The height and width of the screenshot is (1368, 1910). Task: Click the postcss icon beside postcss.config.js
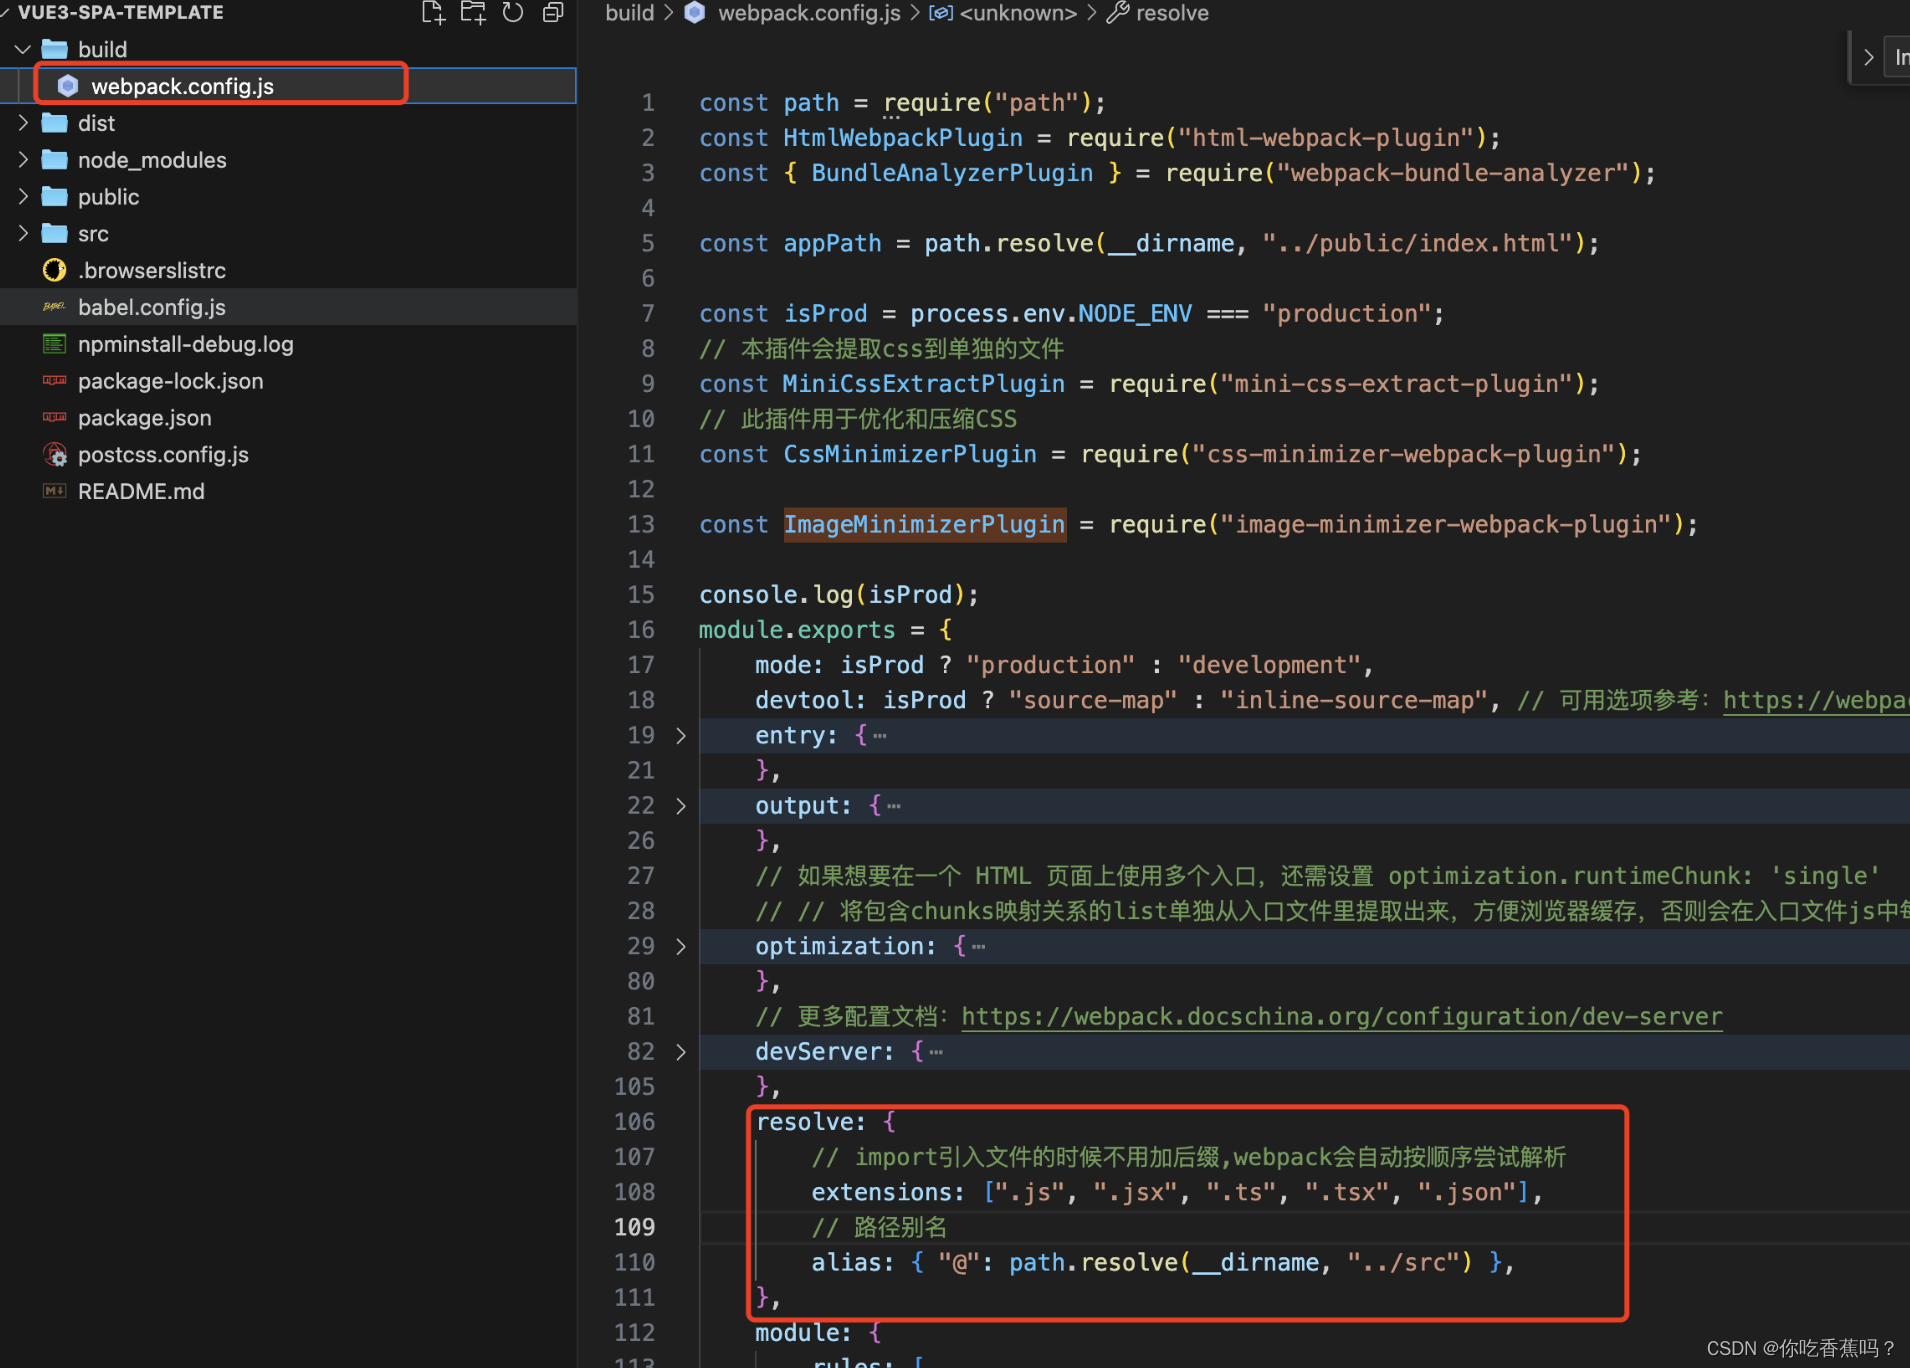click(55, 455)
